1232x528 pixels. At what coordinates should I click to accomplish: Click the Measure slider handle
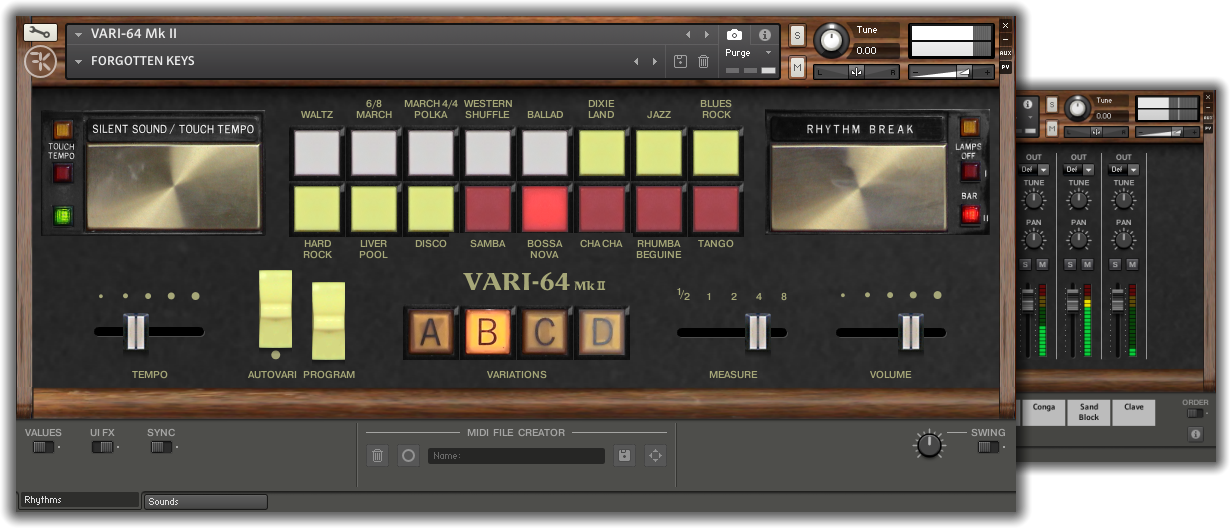tap(758, 332)
